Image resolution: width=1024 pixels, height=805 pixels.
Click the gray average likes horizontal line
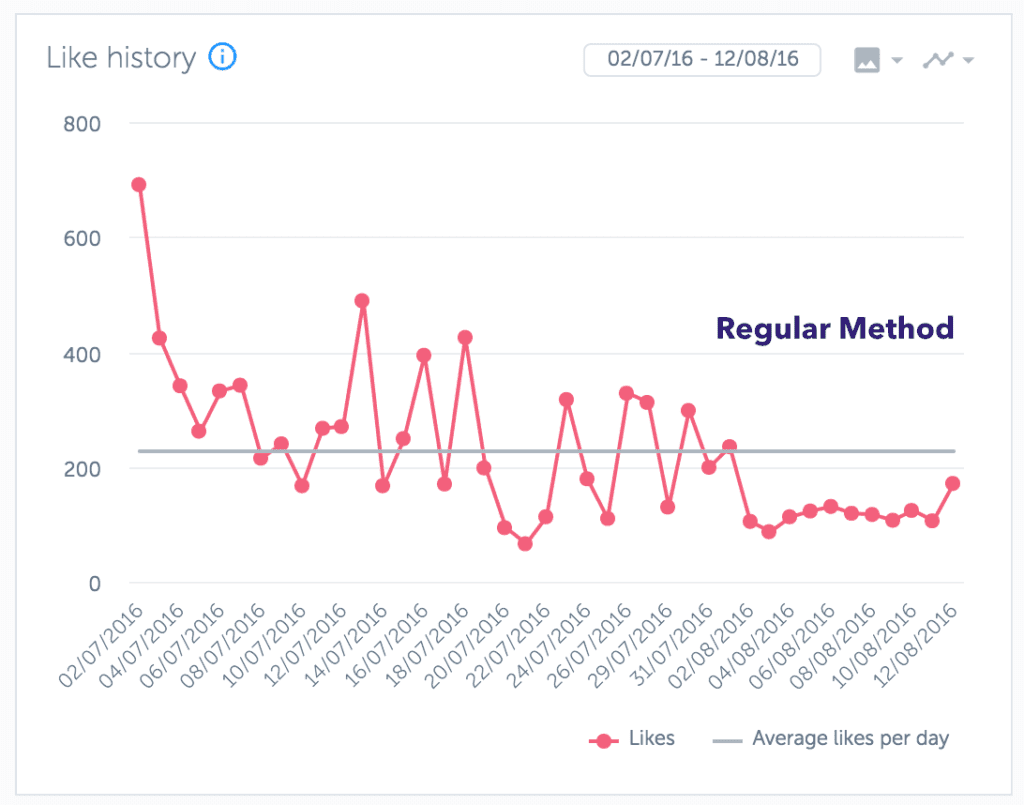point(547,450)
